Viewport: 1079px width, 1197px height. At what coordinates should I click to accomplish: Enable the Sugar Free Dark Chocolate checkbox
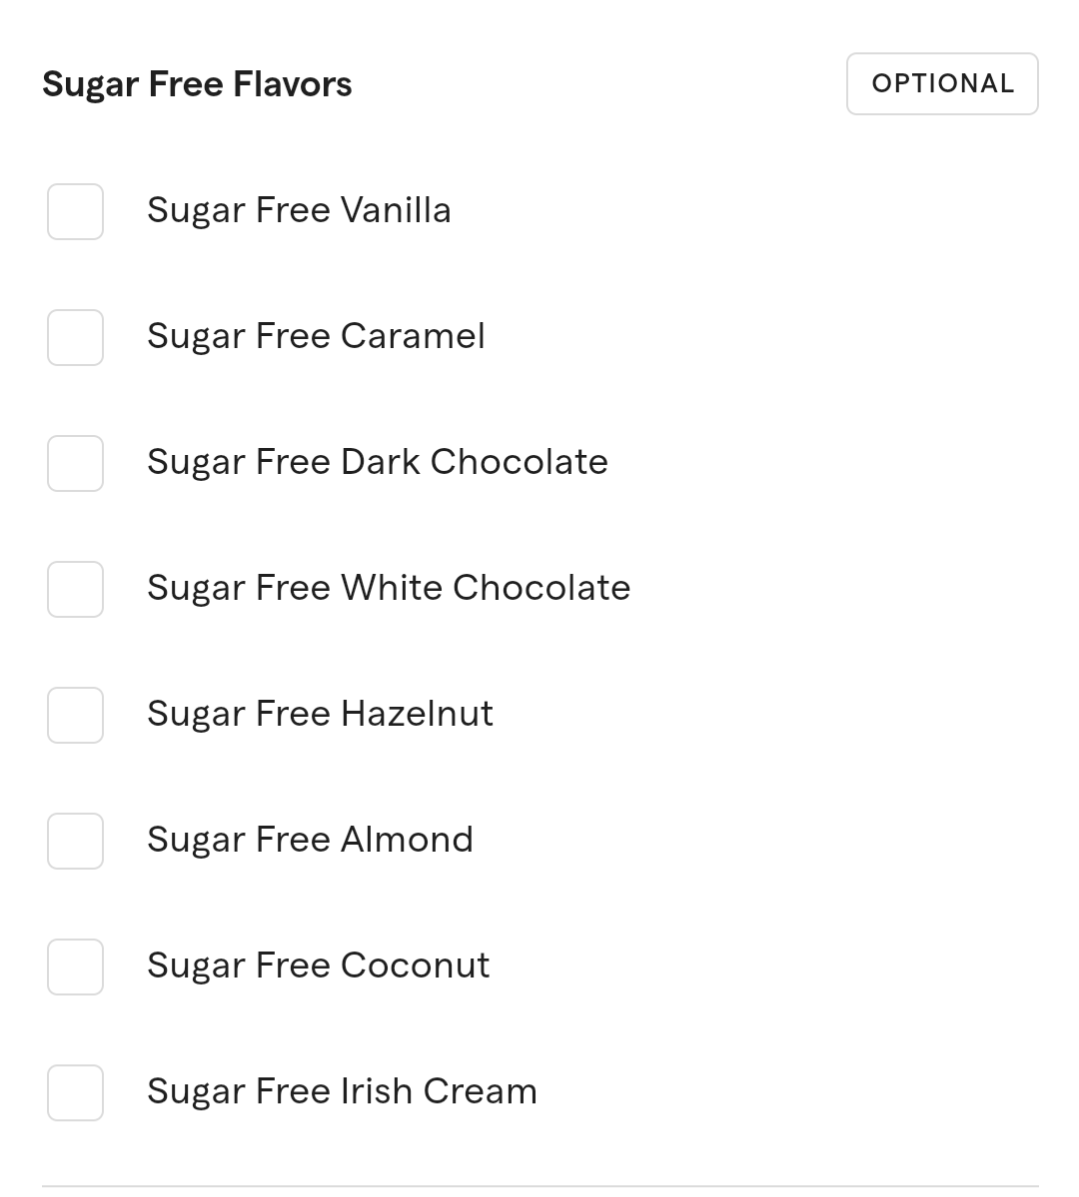pyautogui.click(x=75, y=463)
